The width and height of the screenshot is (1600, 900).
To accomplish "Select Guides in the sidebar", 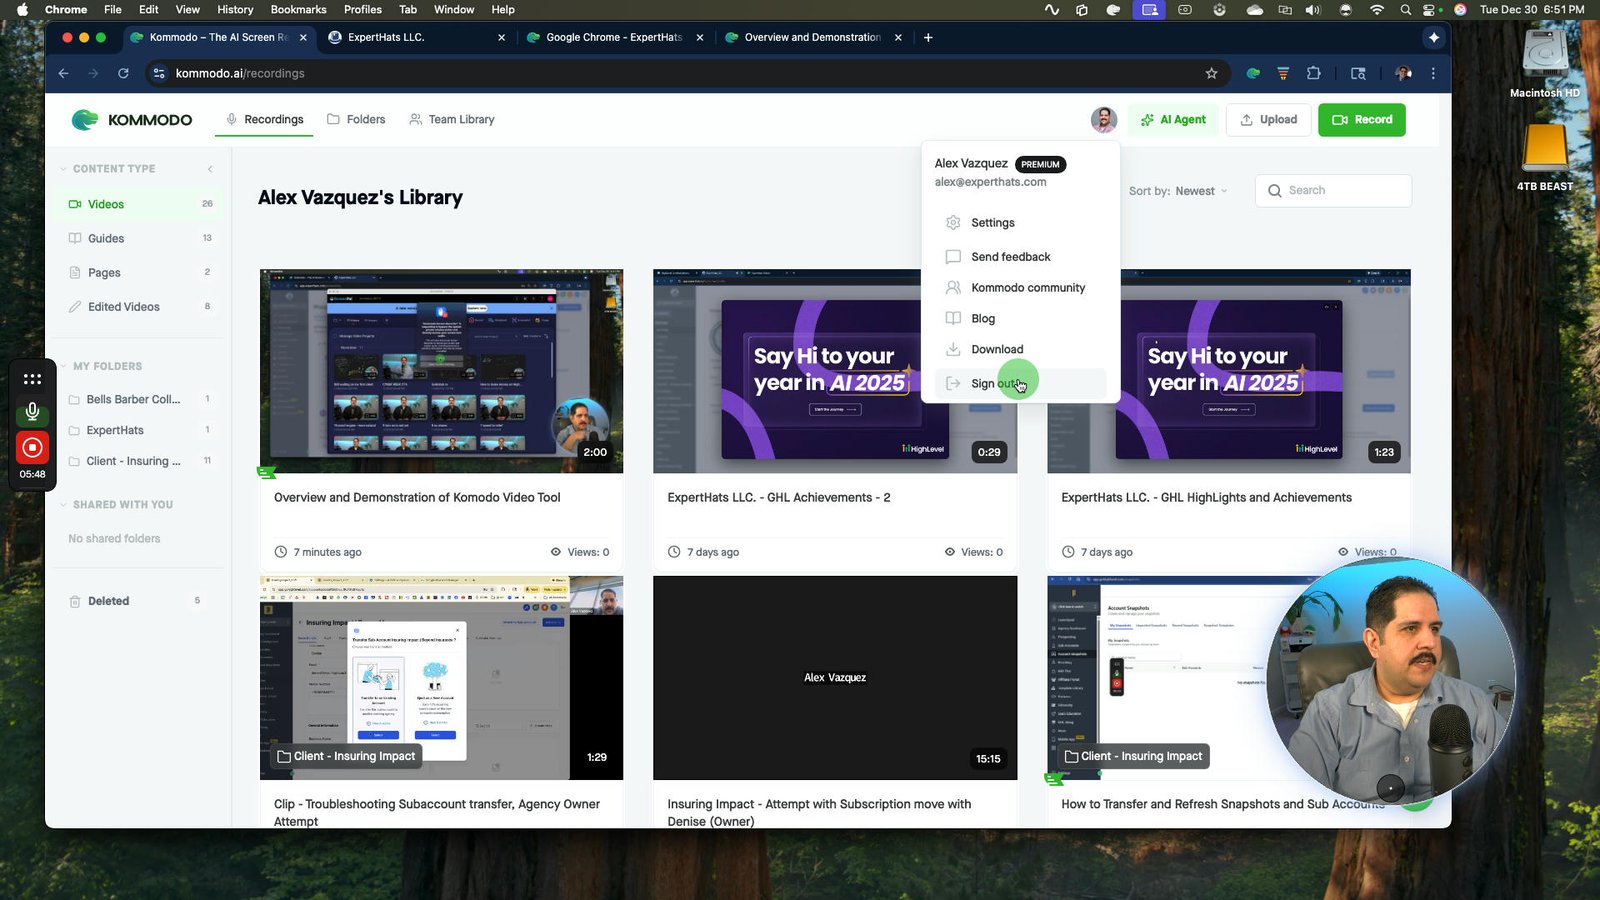I will pos(139,238).
